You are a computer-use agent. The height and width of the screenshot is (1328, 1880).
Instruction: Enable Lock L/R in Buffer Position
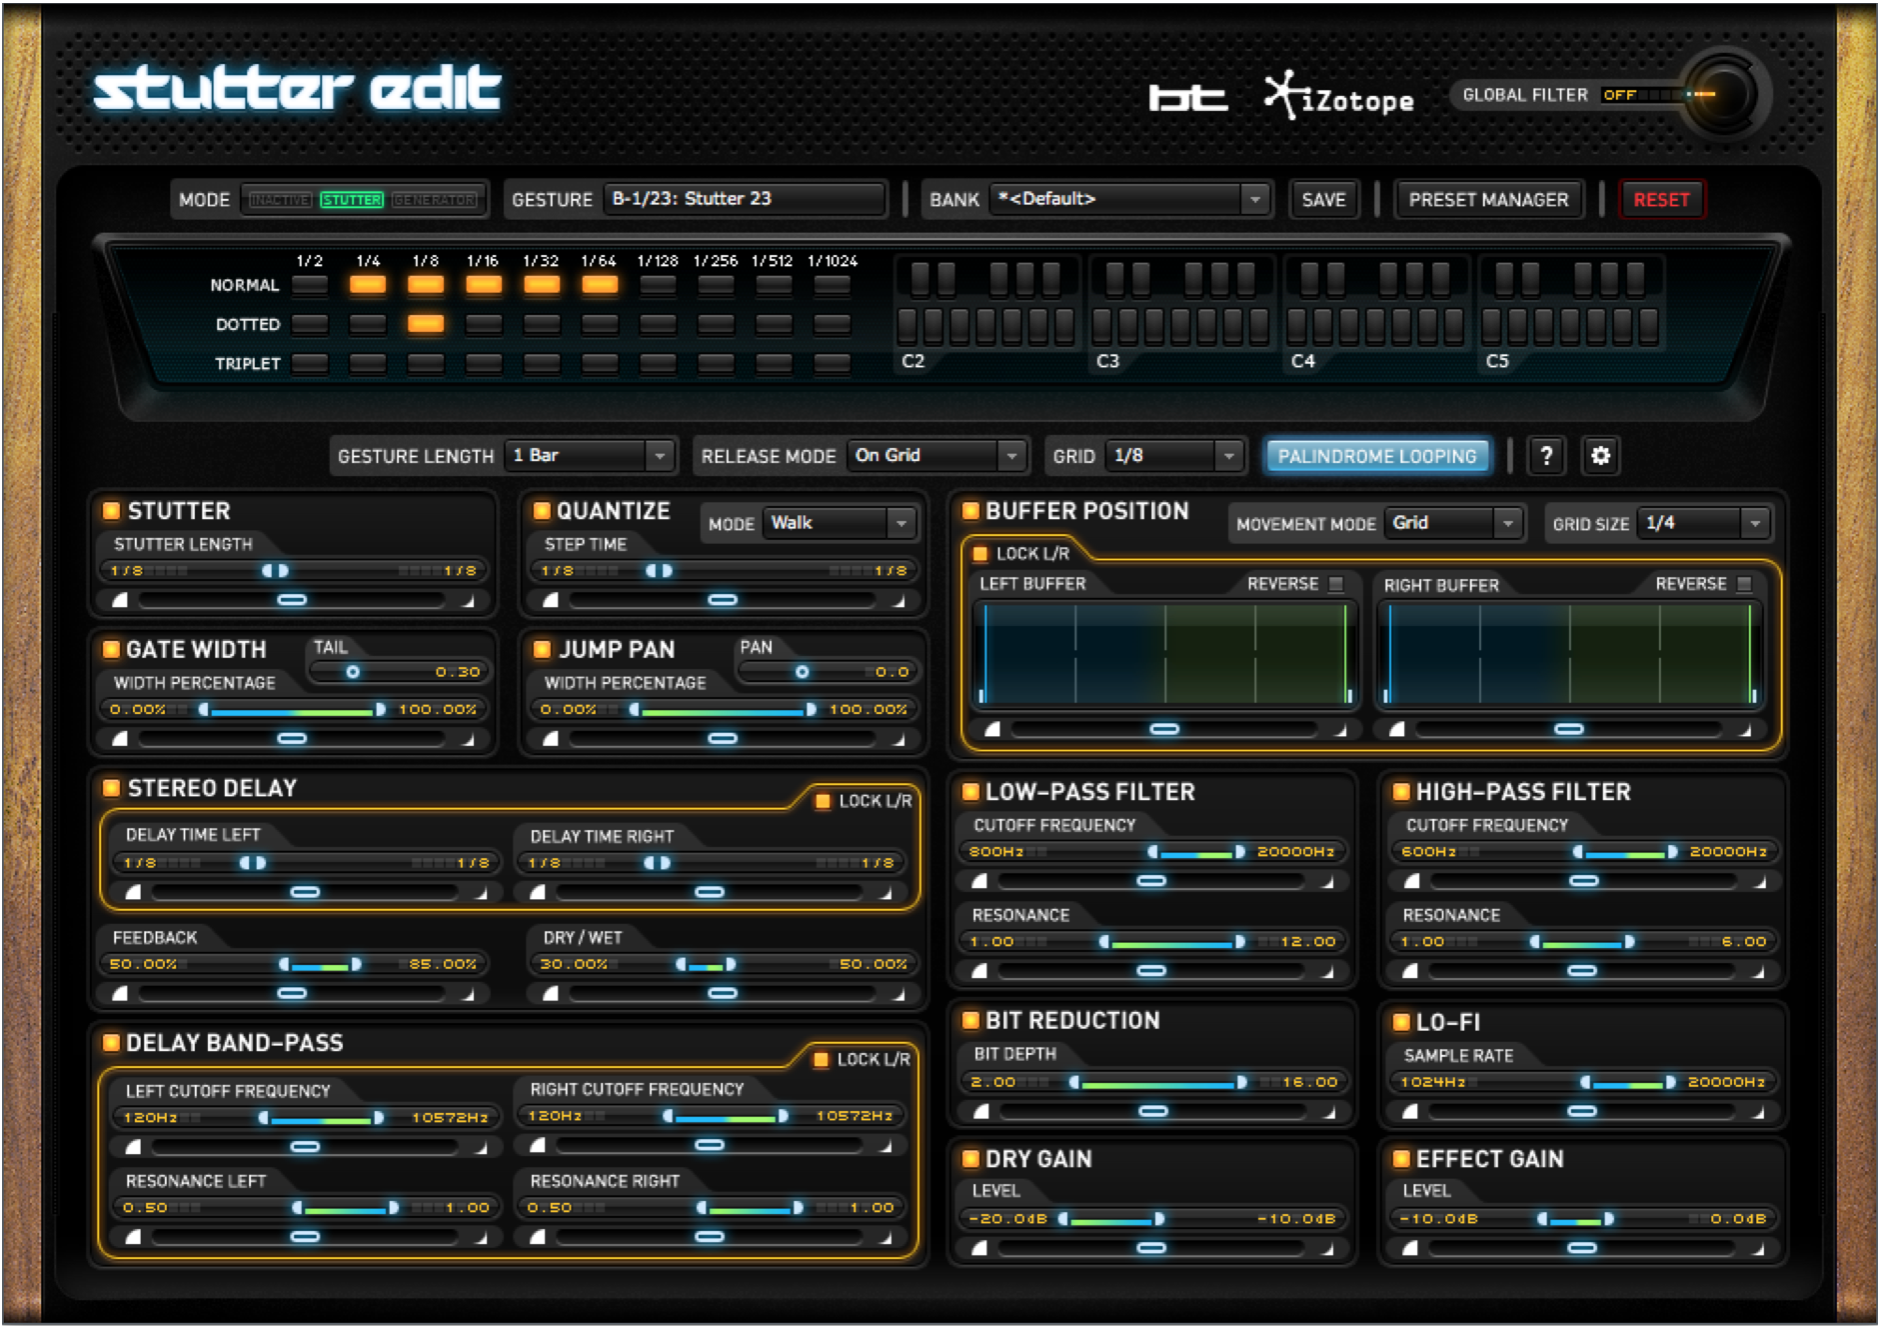980,554
